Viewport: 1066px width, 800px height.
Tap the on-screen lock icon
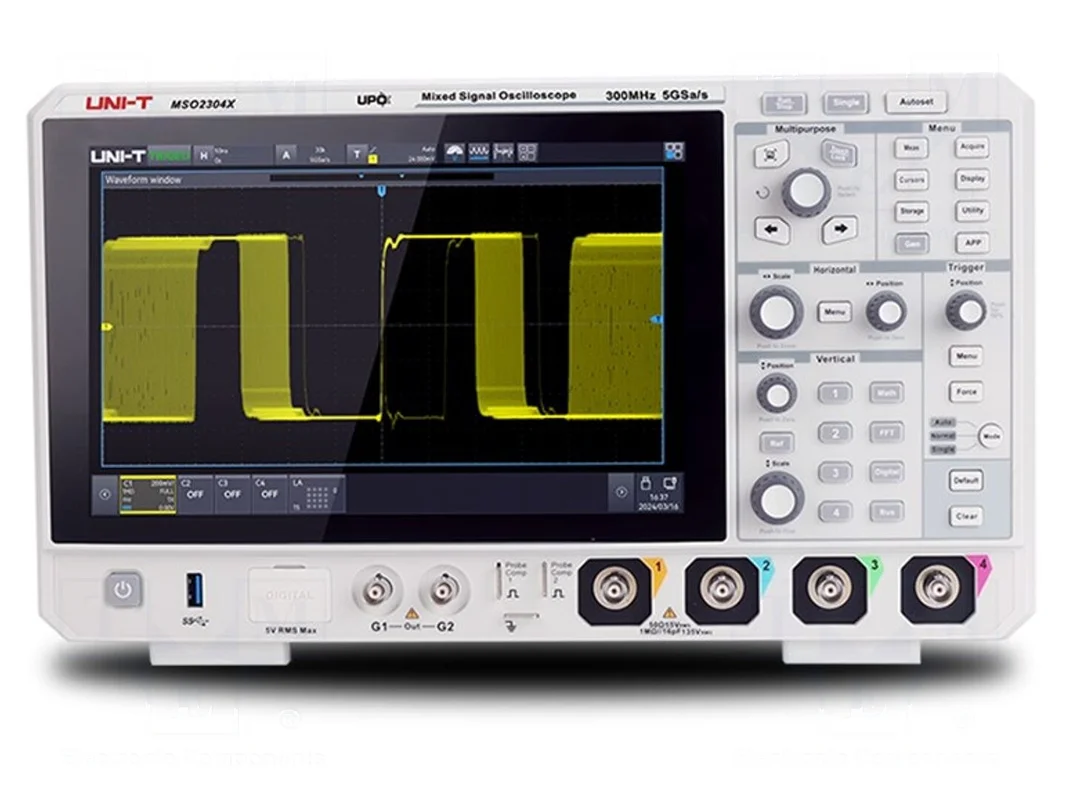tap(646, 483)
